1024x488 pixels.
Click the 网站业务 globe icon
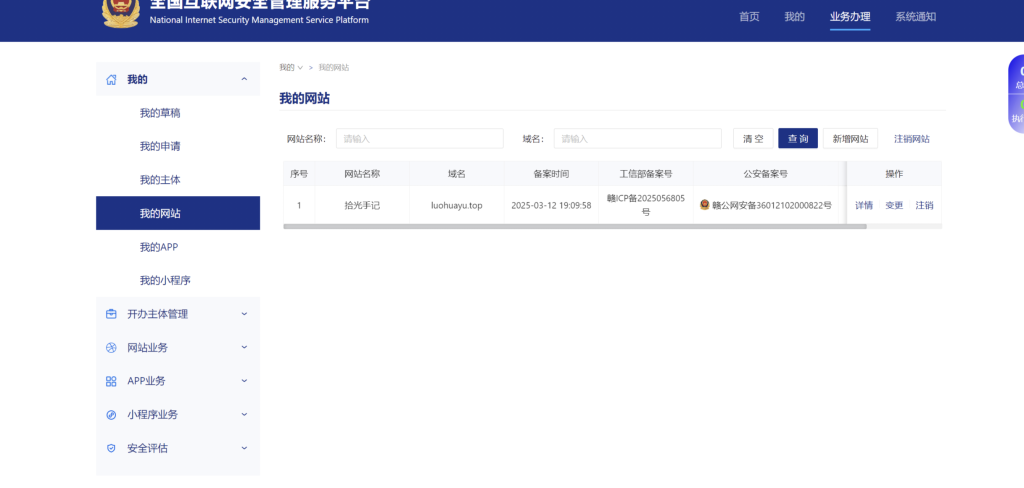(x=111, y=348)
